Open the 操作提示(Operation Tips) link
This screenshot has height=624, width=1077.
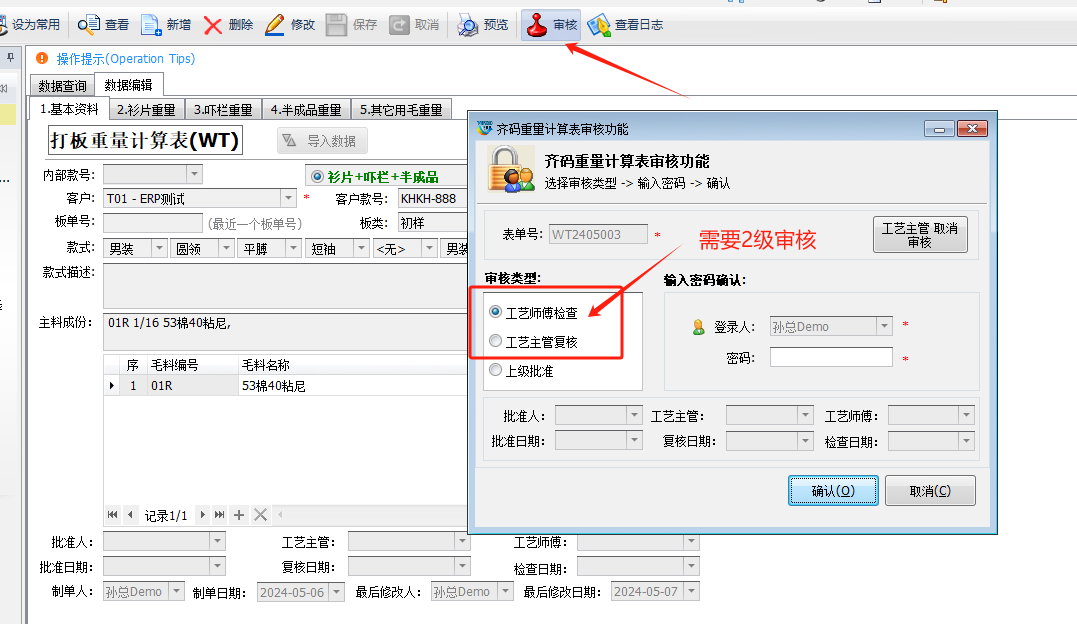tap(126, 59)
